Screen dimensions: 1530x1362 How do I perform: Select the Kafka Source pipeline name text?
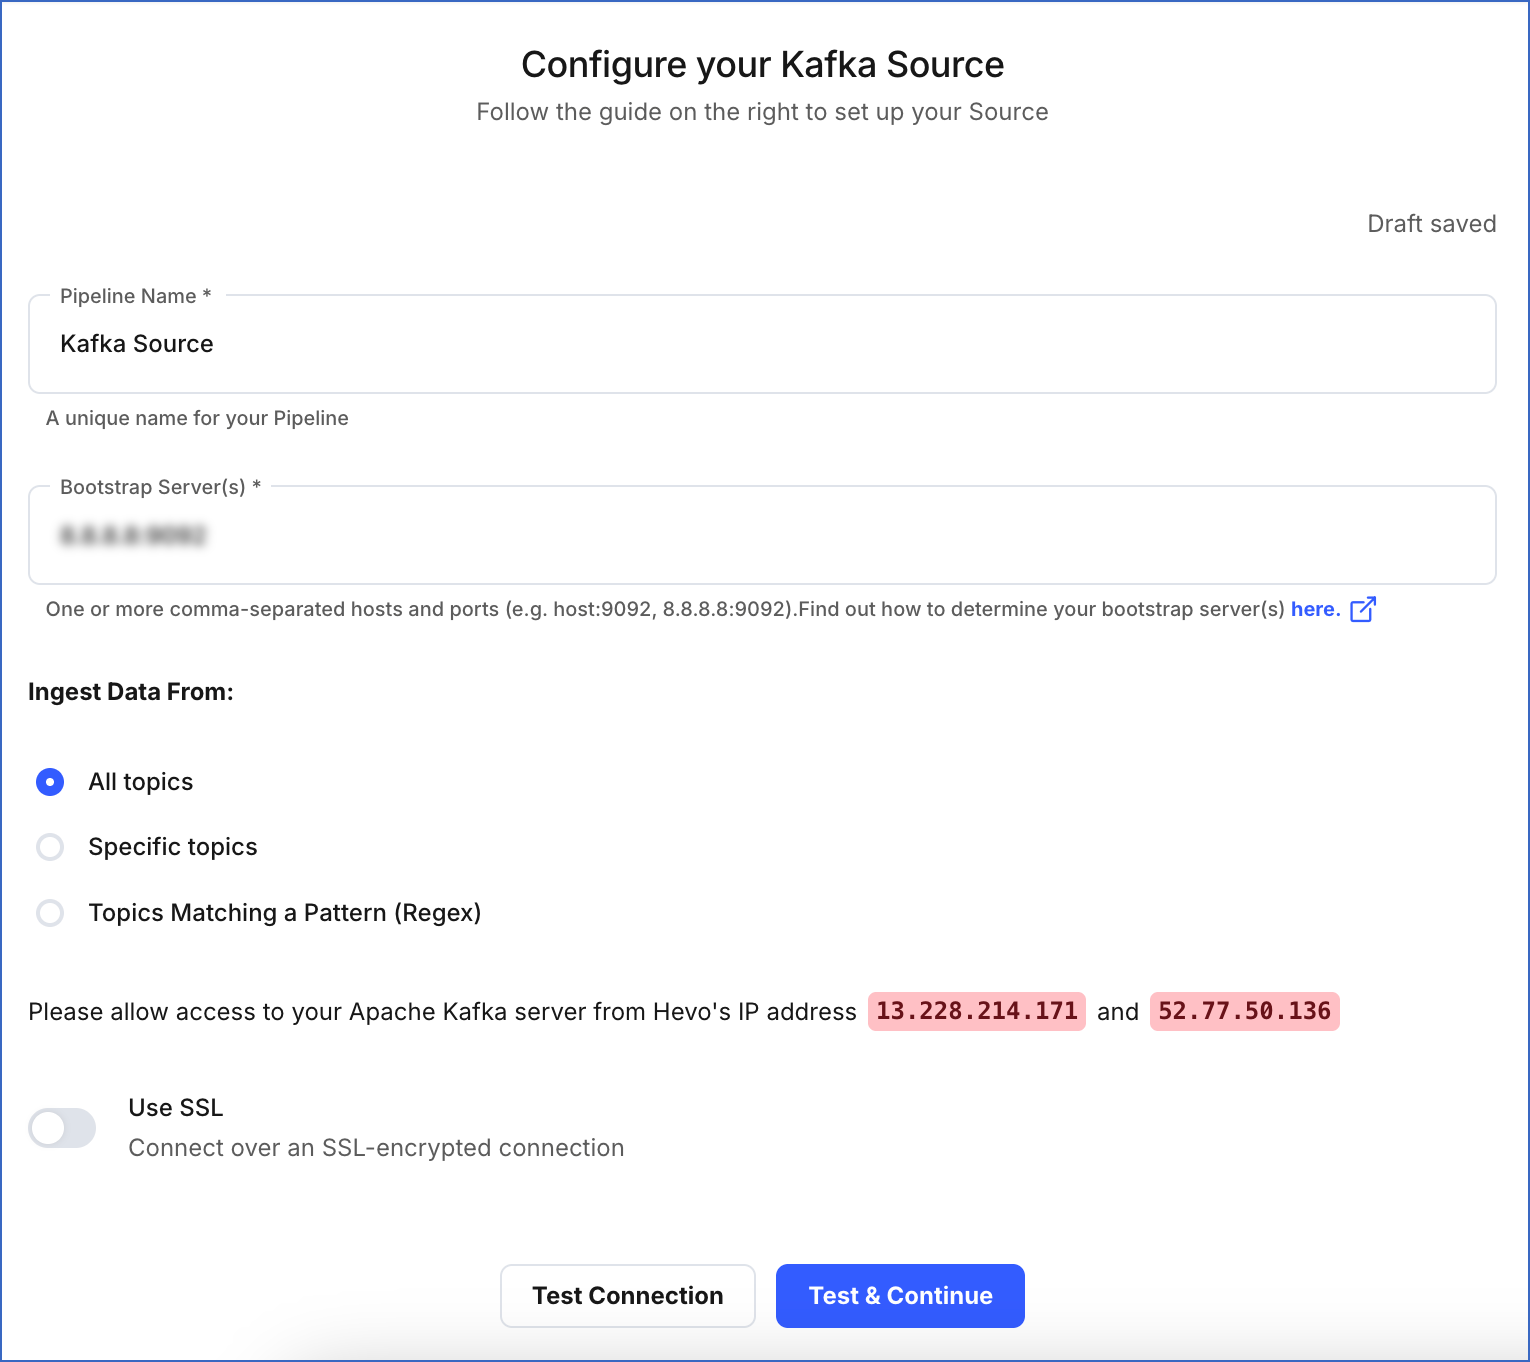pyautogui.click(x=137, y=343)
